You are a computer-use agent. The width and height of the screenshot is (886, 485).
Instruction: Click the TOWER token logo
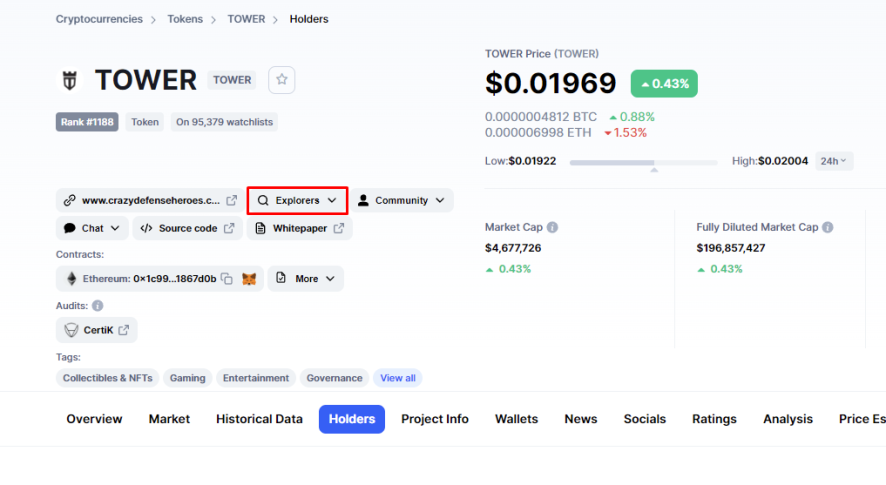coord(70,80)
